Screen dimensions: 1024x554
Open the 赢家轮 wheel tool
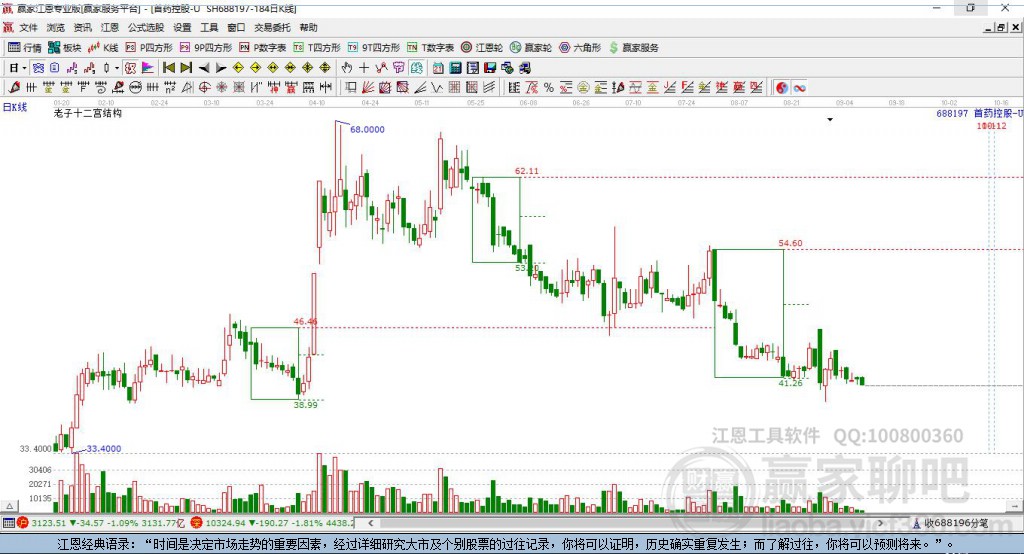(530, 48)
